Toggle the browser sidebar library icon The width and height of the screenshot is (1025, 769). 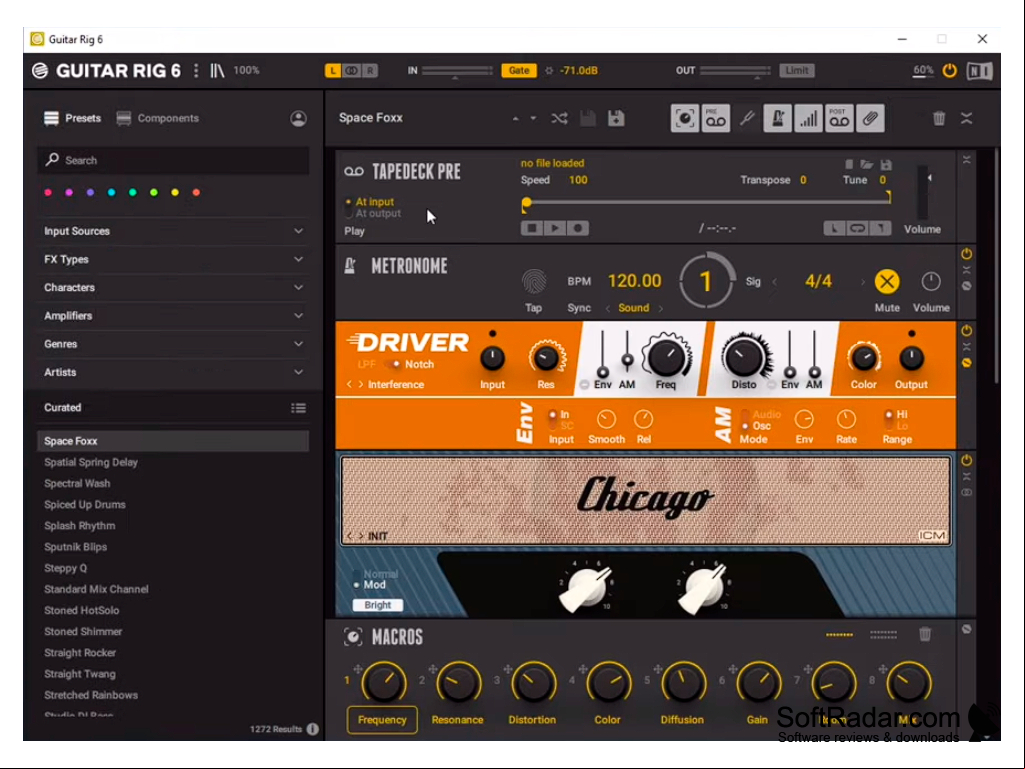217,71
